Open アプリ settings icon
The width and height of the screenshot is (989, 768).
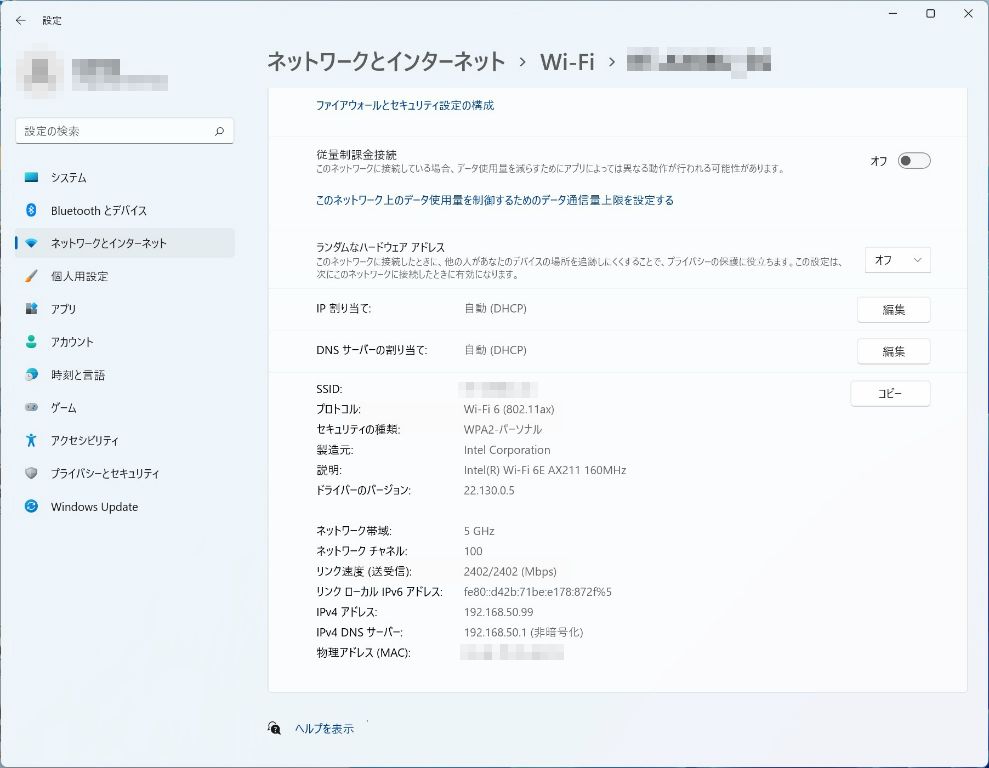[x=31, y=309]
